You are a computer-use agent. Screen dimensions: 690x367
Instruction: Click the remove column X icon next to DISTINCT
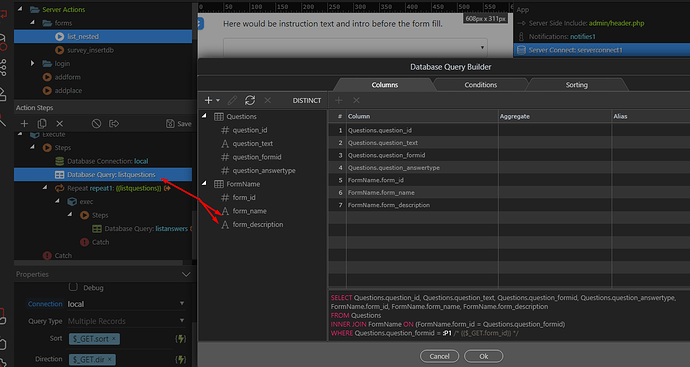coord(356,100)
